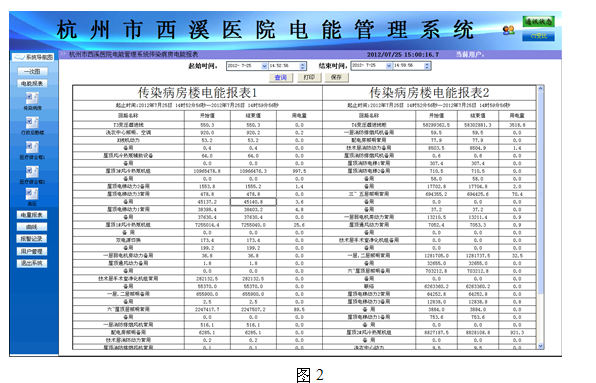This screenshot has width=596, height=383.
Task: Click the blue CT变比 button
Action: [538, 36]
